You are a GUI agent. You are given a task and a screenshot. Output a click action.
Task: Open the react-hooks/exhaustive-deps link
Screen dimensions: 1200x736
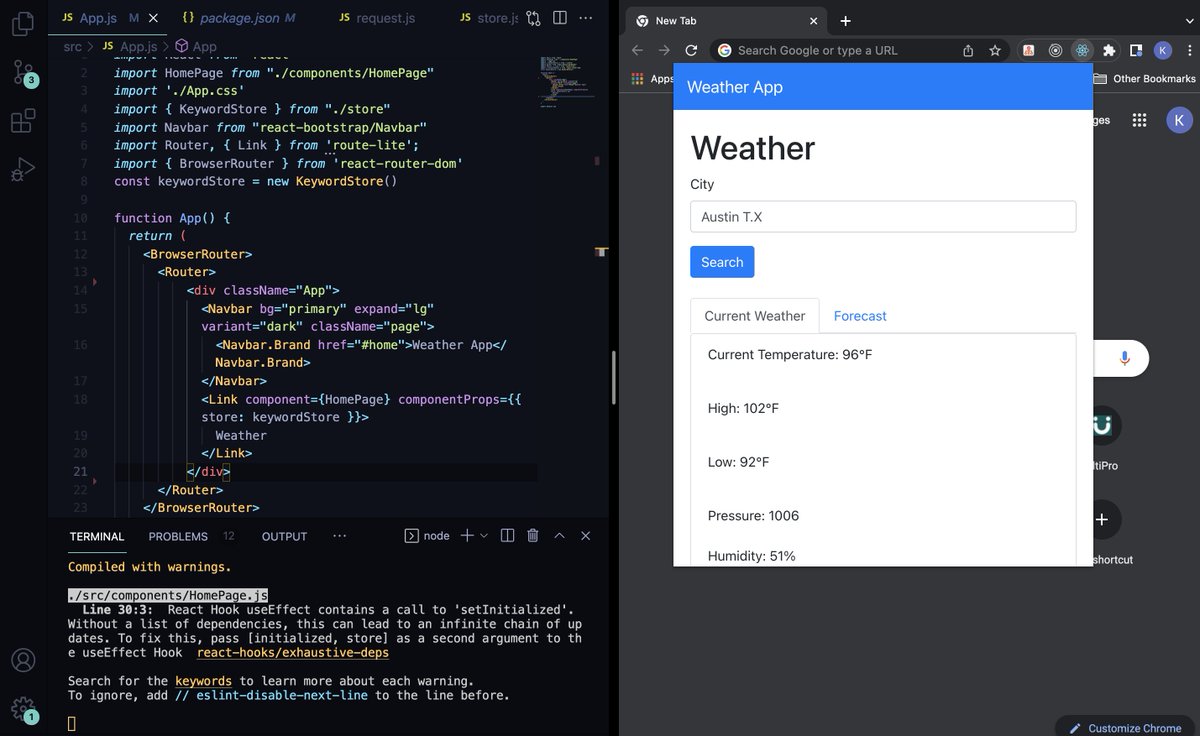(x=292, y=653)
